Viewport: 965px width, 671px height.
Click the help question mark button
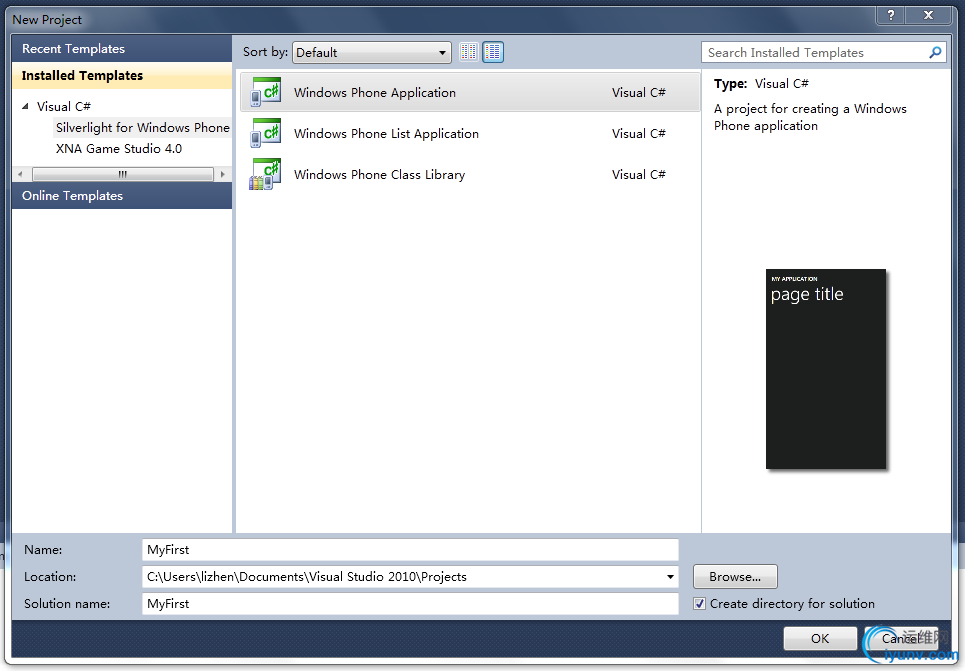tap(891, 15)
